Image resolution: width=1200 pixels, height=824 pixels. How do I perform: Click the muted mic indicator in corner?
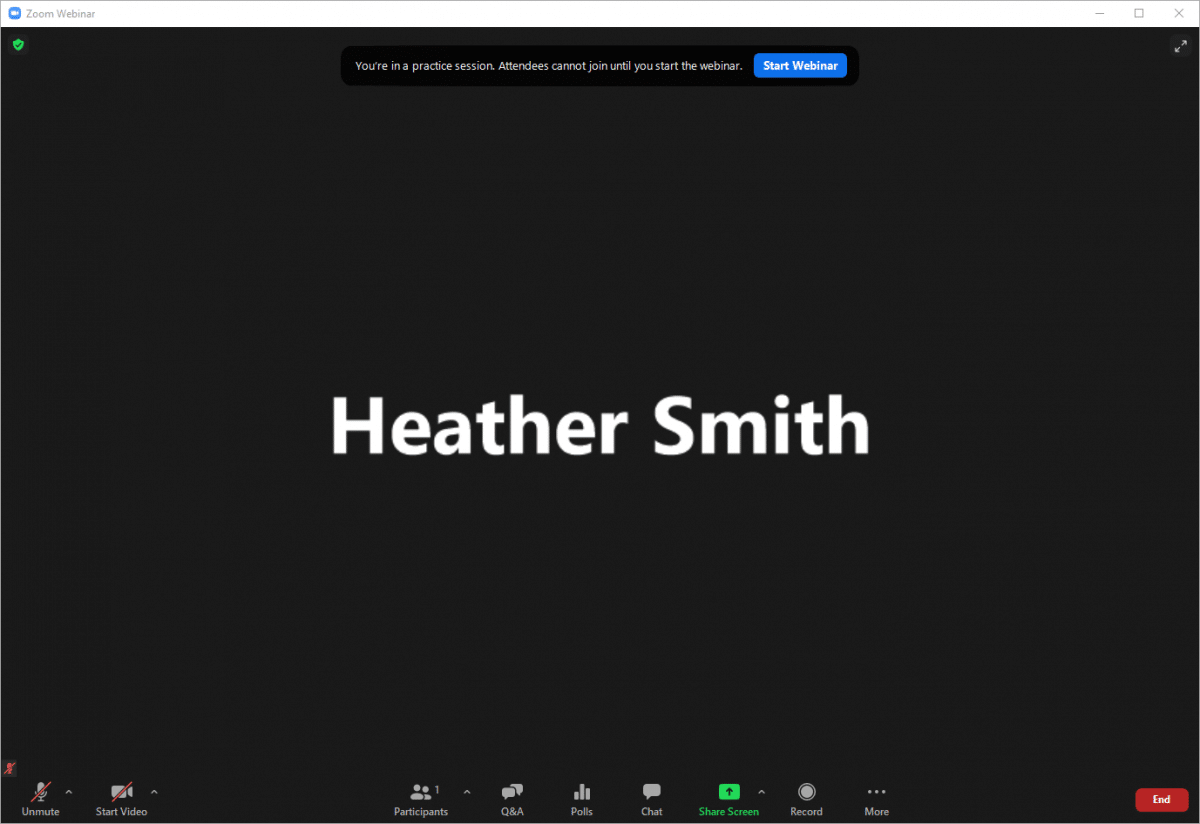(x=10, y=768)
